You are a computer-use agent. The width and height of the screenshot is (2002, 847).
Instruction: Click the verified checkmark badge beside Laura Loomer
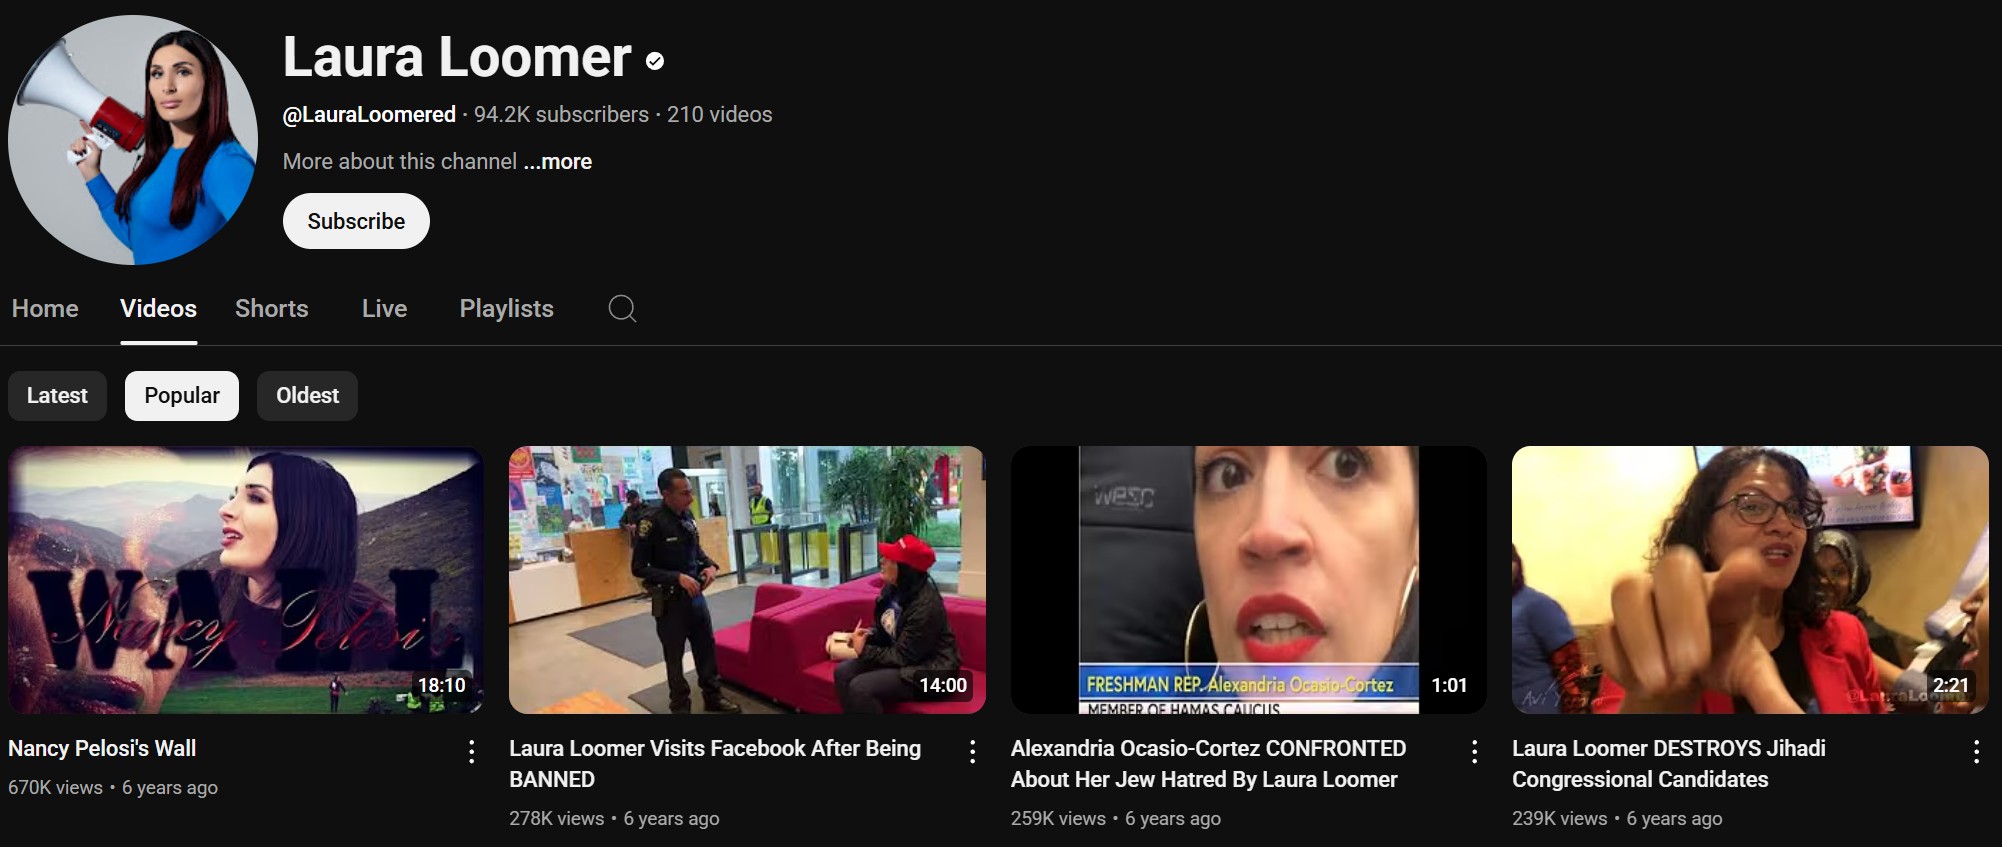point(655,61)
